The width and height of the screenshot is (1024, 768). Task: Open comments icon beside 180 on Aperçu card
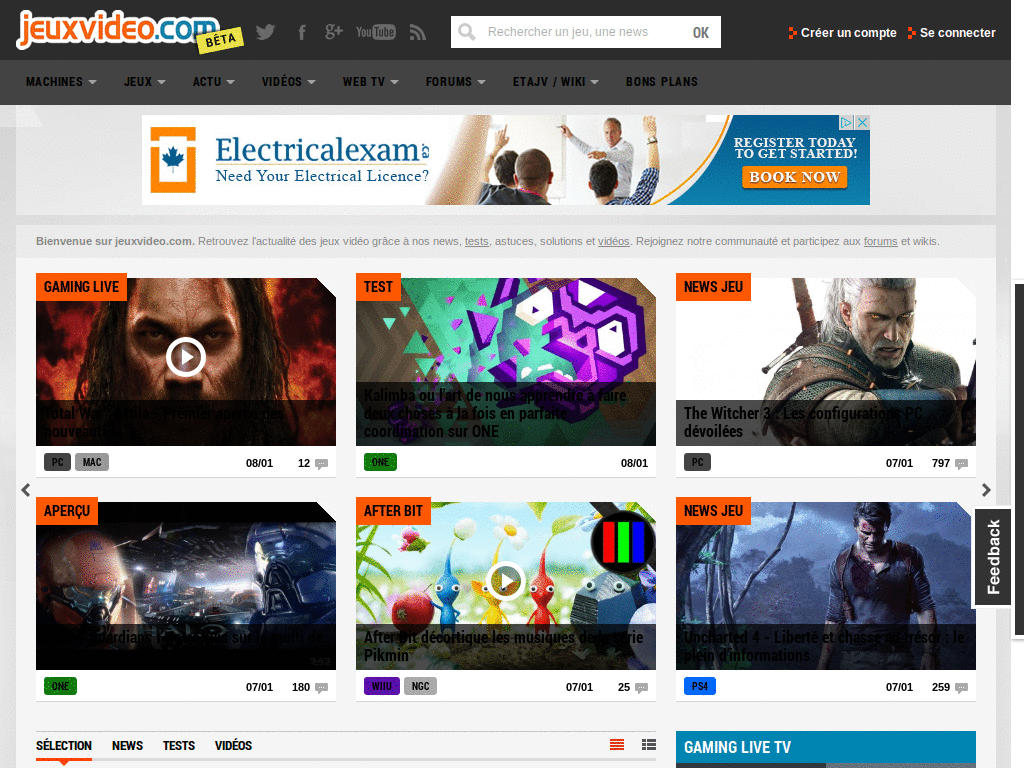click(321, 688)
